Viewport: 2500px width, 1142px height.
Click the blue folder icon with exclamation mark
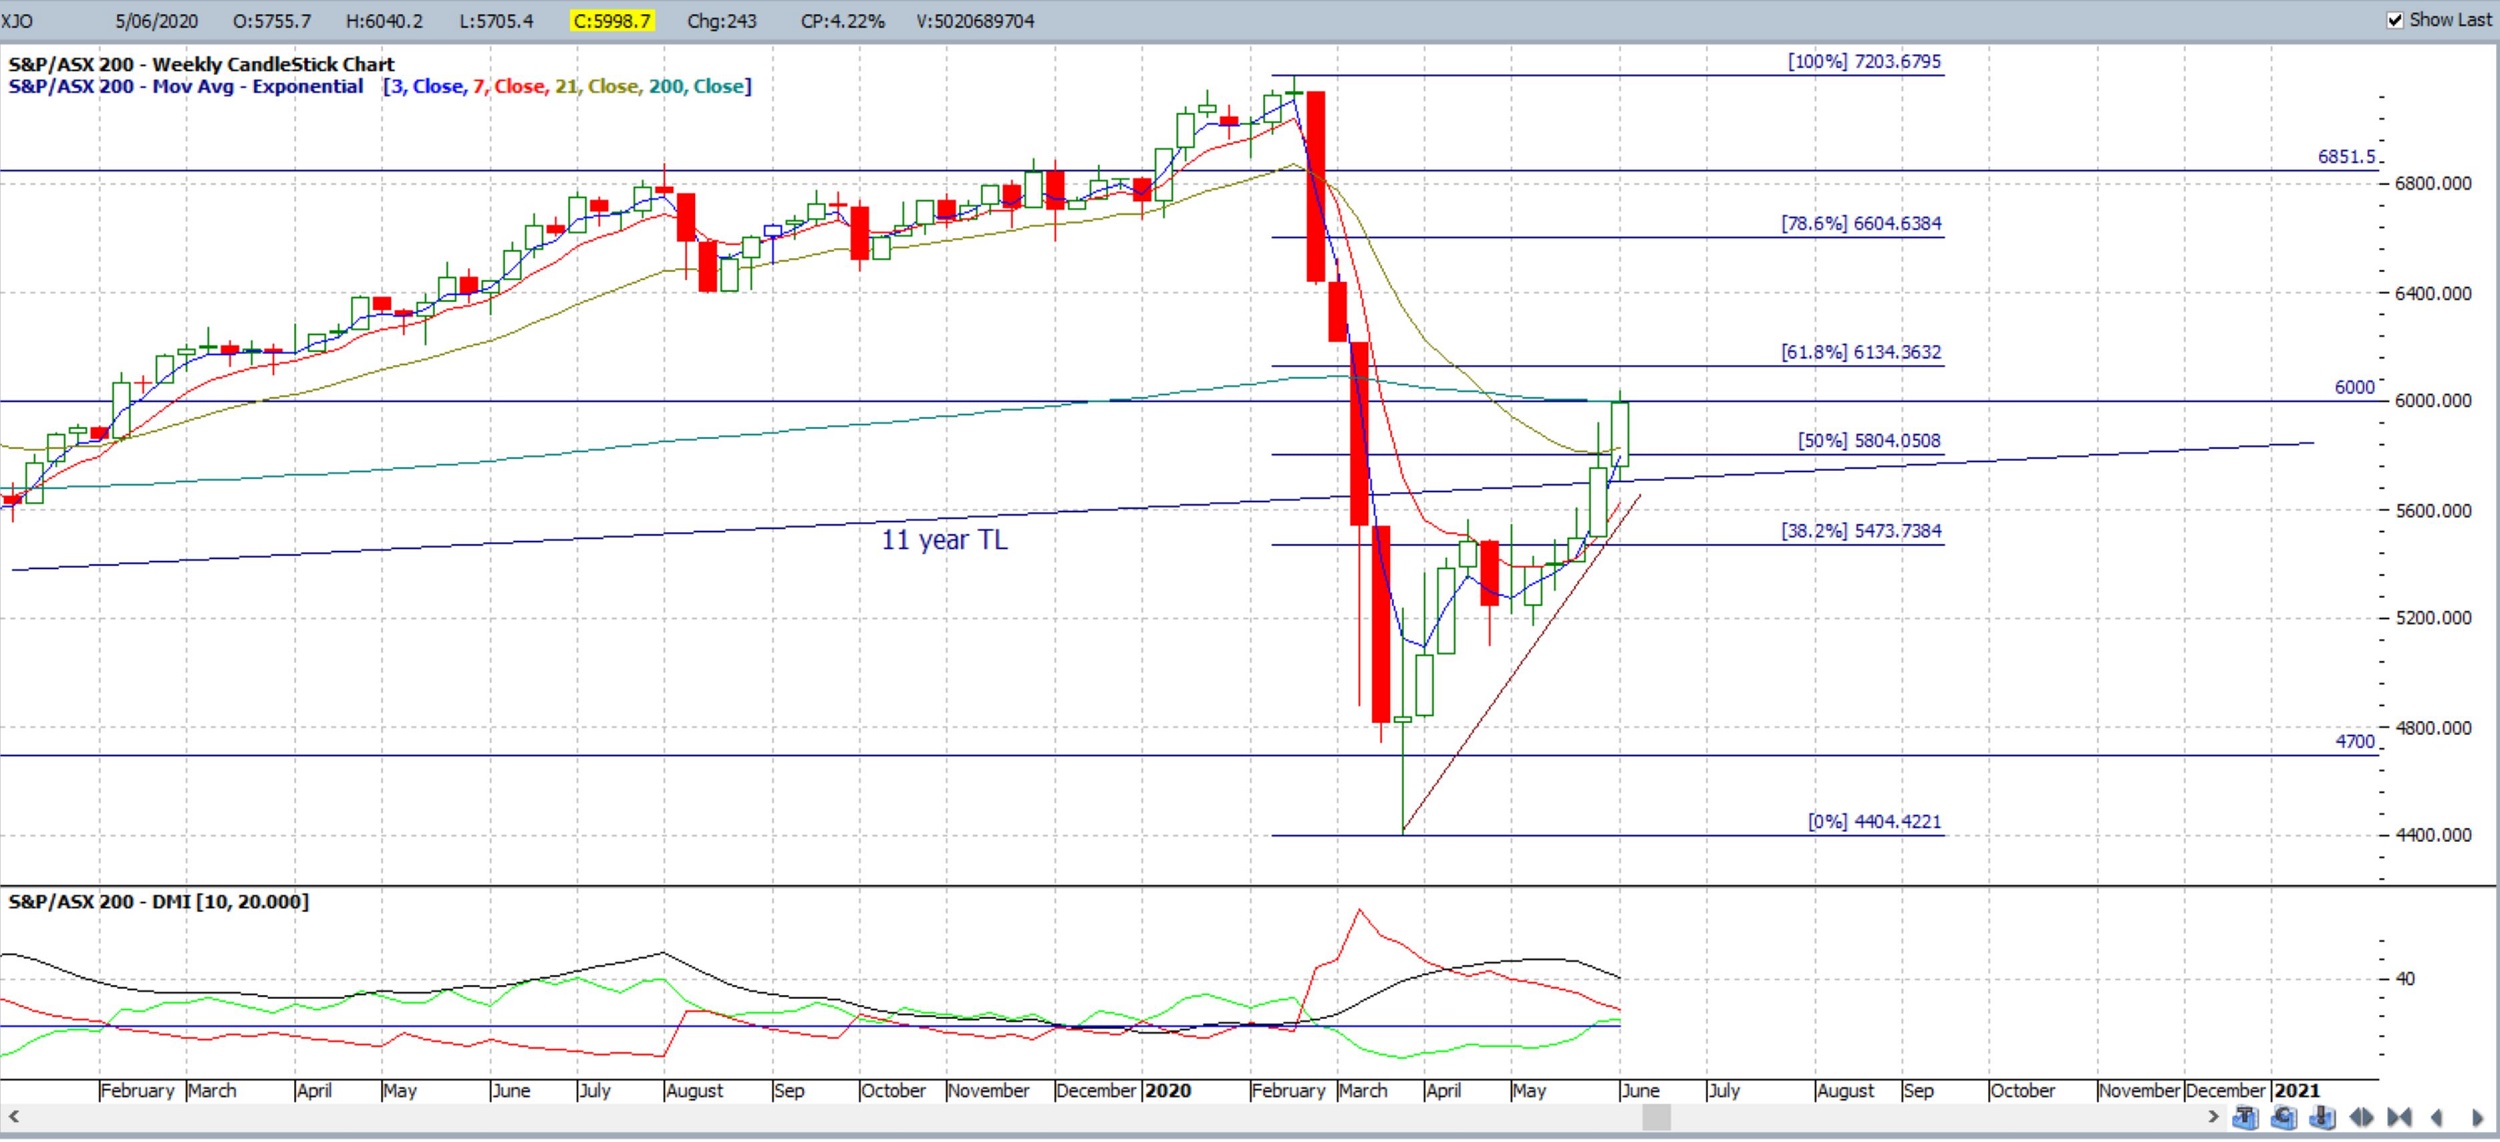tap(2322, 1117)
